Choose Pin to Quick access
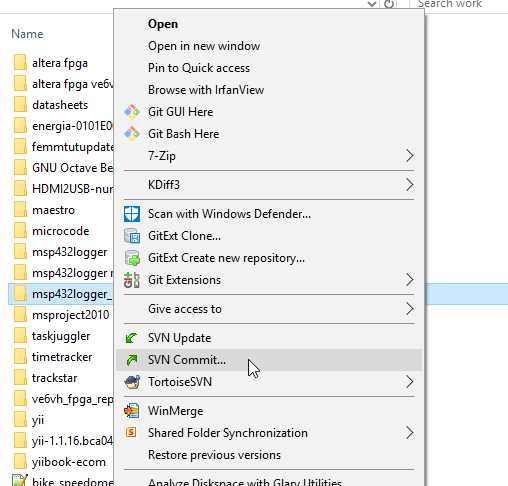 point(199,68)
